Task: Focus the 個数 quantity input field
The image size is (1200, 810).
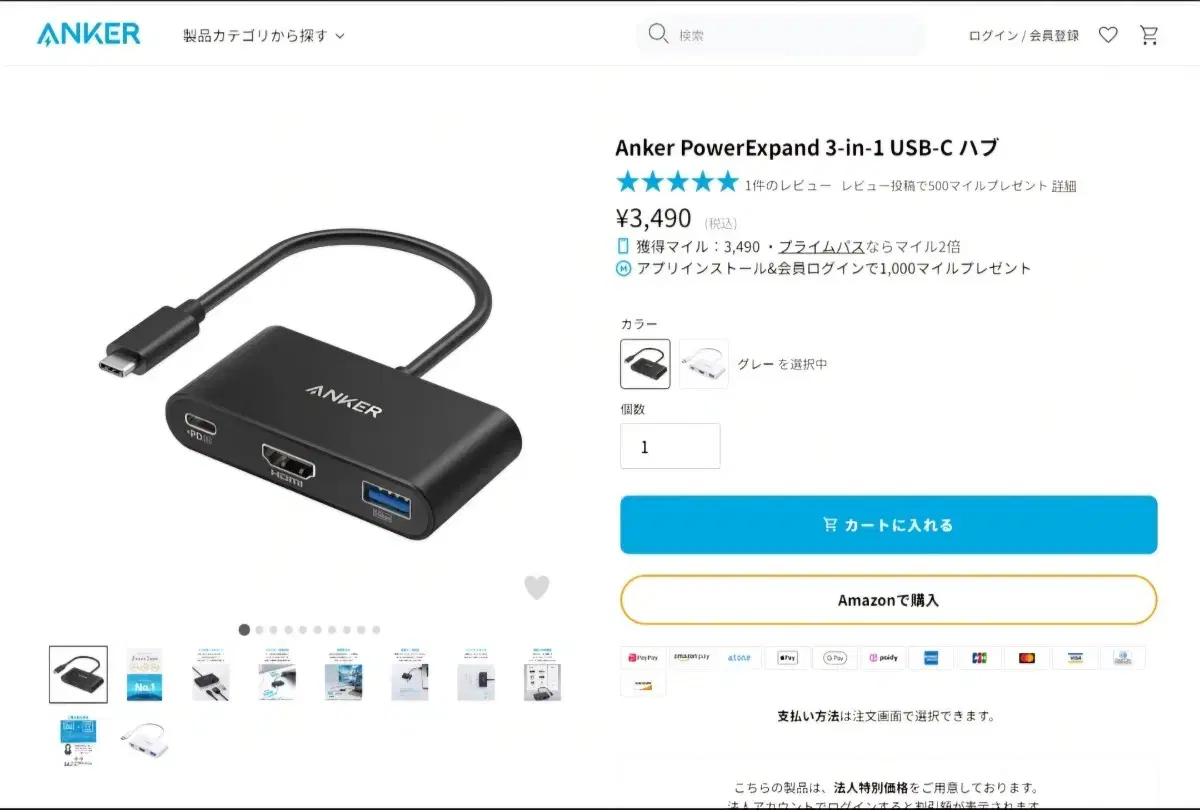Action: pos(670,446)
